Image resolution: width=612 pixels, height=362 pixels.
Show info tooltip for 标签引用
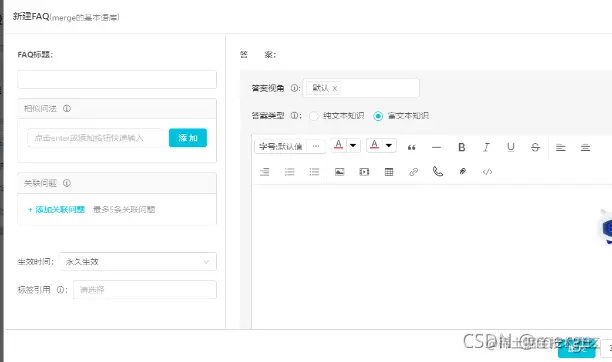[x=60, y=290]
